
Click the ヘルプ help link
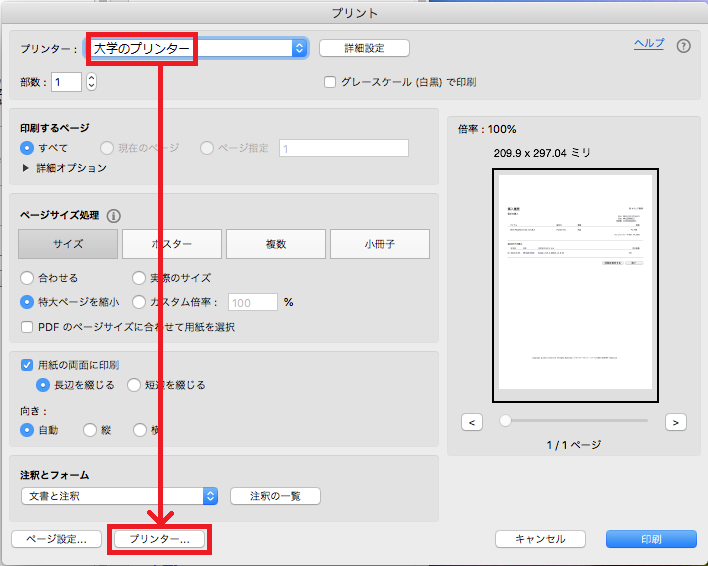[x=648, y=44]
